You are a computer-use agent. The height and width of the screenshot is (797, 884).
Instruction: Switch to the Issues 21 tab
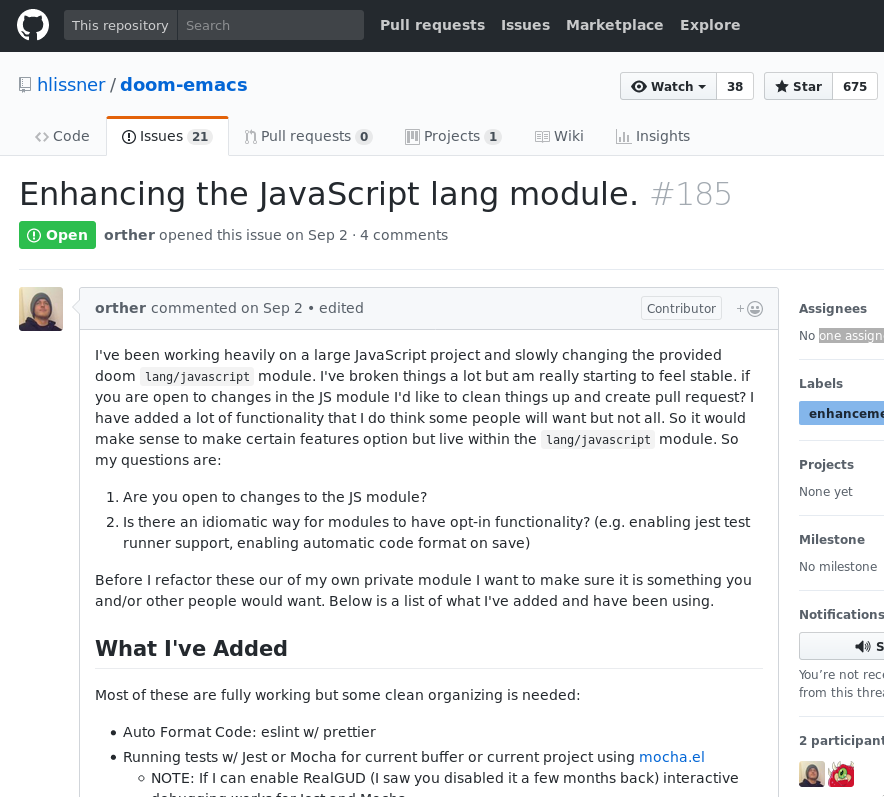click(167, 136)
